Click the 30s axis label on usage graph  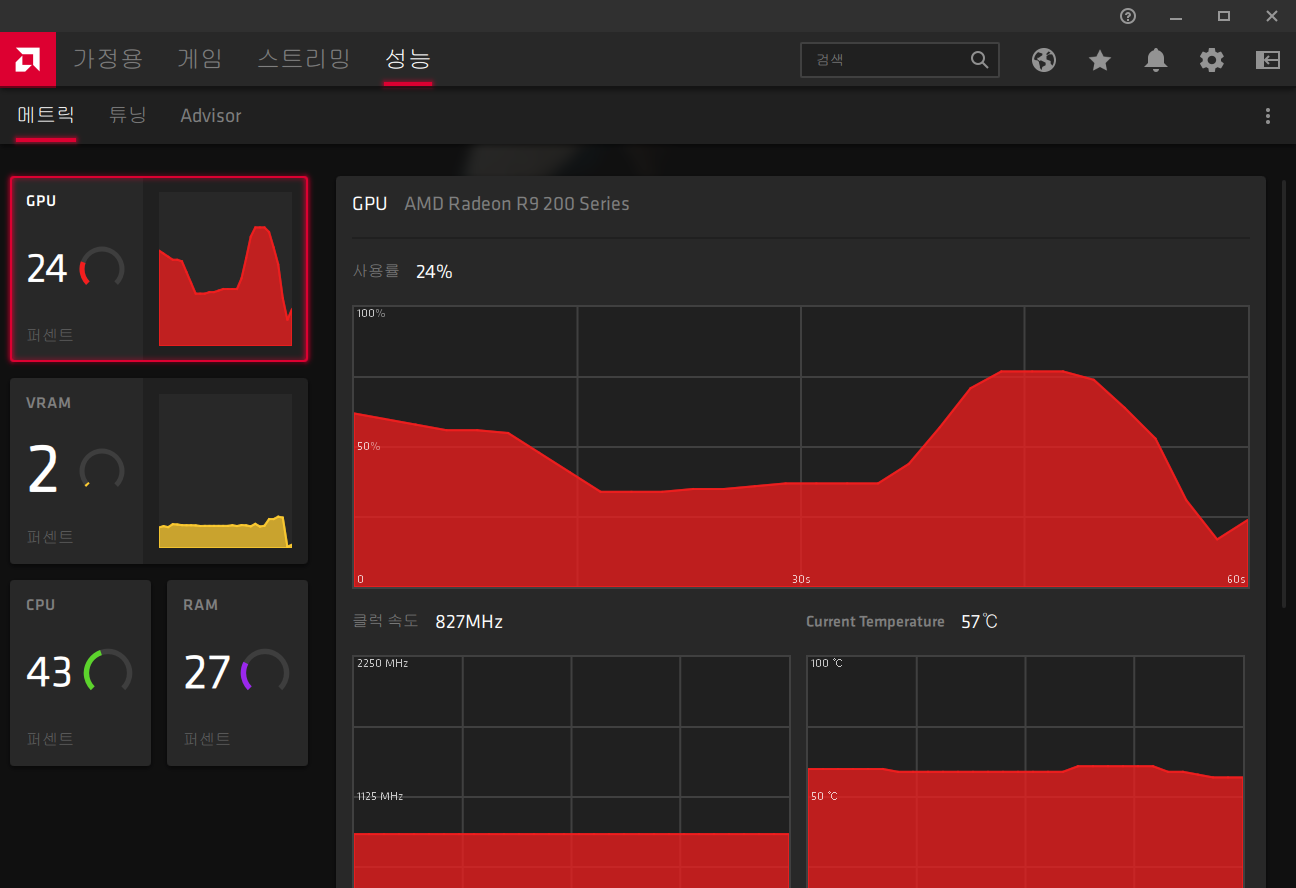tap(801, 579)
